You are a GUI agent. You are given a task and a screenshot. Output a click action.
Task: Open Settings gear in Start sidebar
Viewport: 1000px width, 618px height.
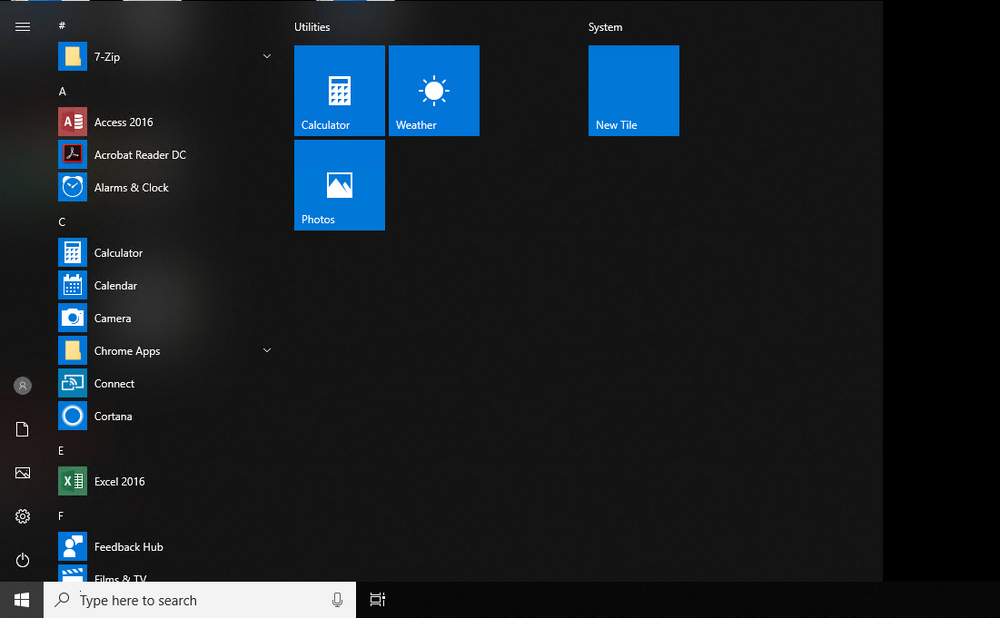pyautogui.click(x=22, y=516)
